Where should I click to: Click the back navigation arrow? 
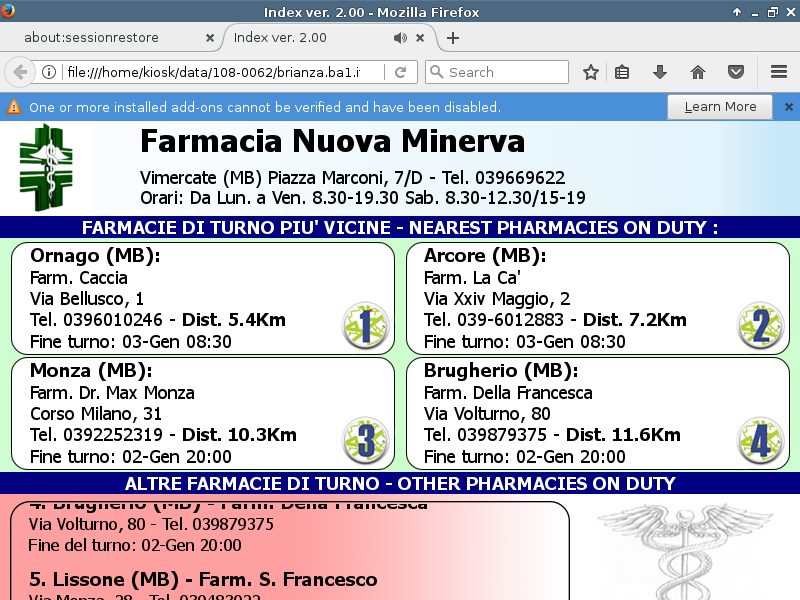click(20, 72)
